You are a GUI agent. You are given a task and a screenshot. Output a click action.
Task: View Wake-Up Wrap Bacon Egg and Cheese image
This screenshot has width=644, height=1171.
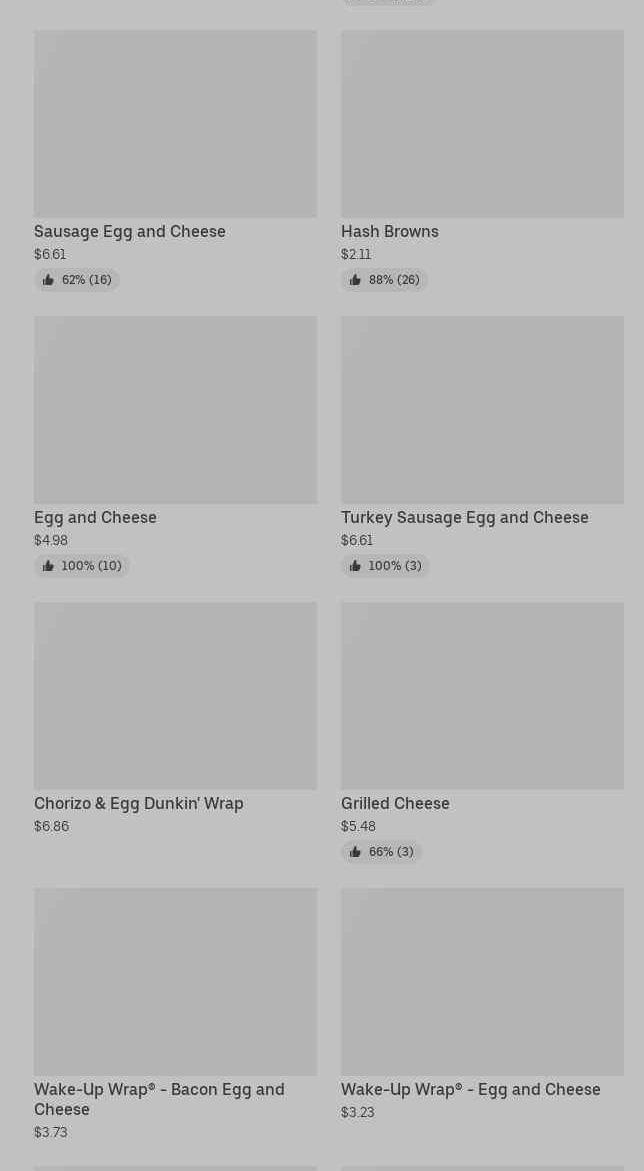(x=175, y=981)
